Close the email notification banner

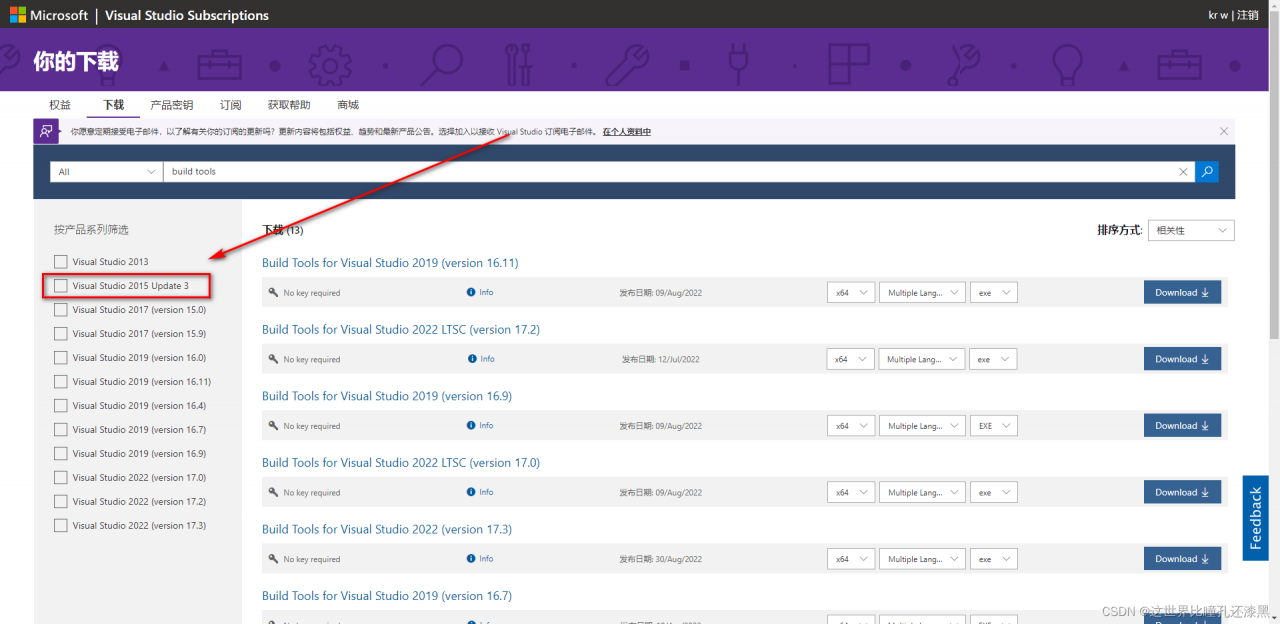click(x=1224, y=131)
